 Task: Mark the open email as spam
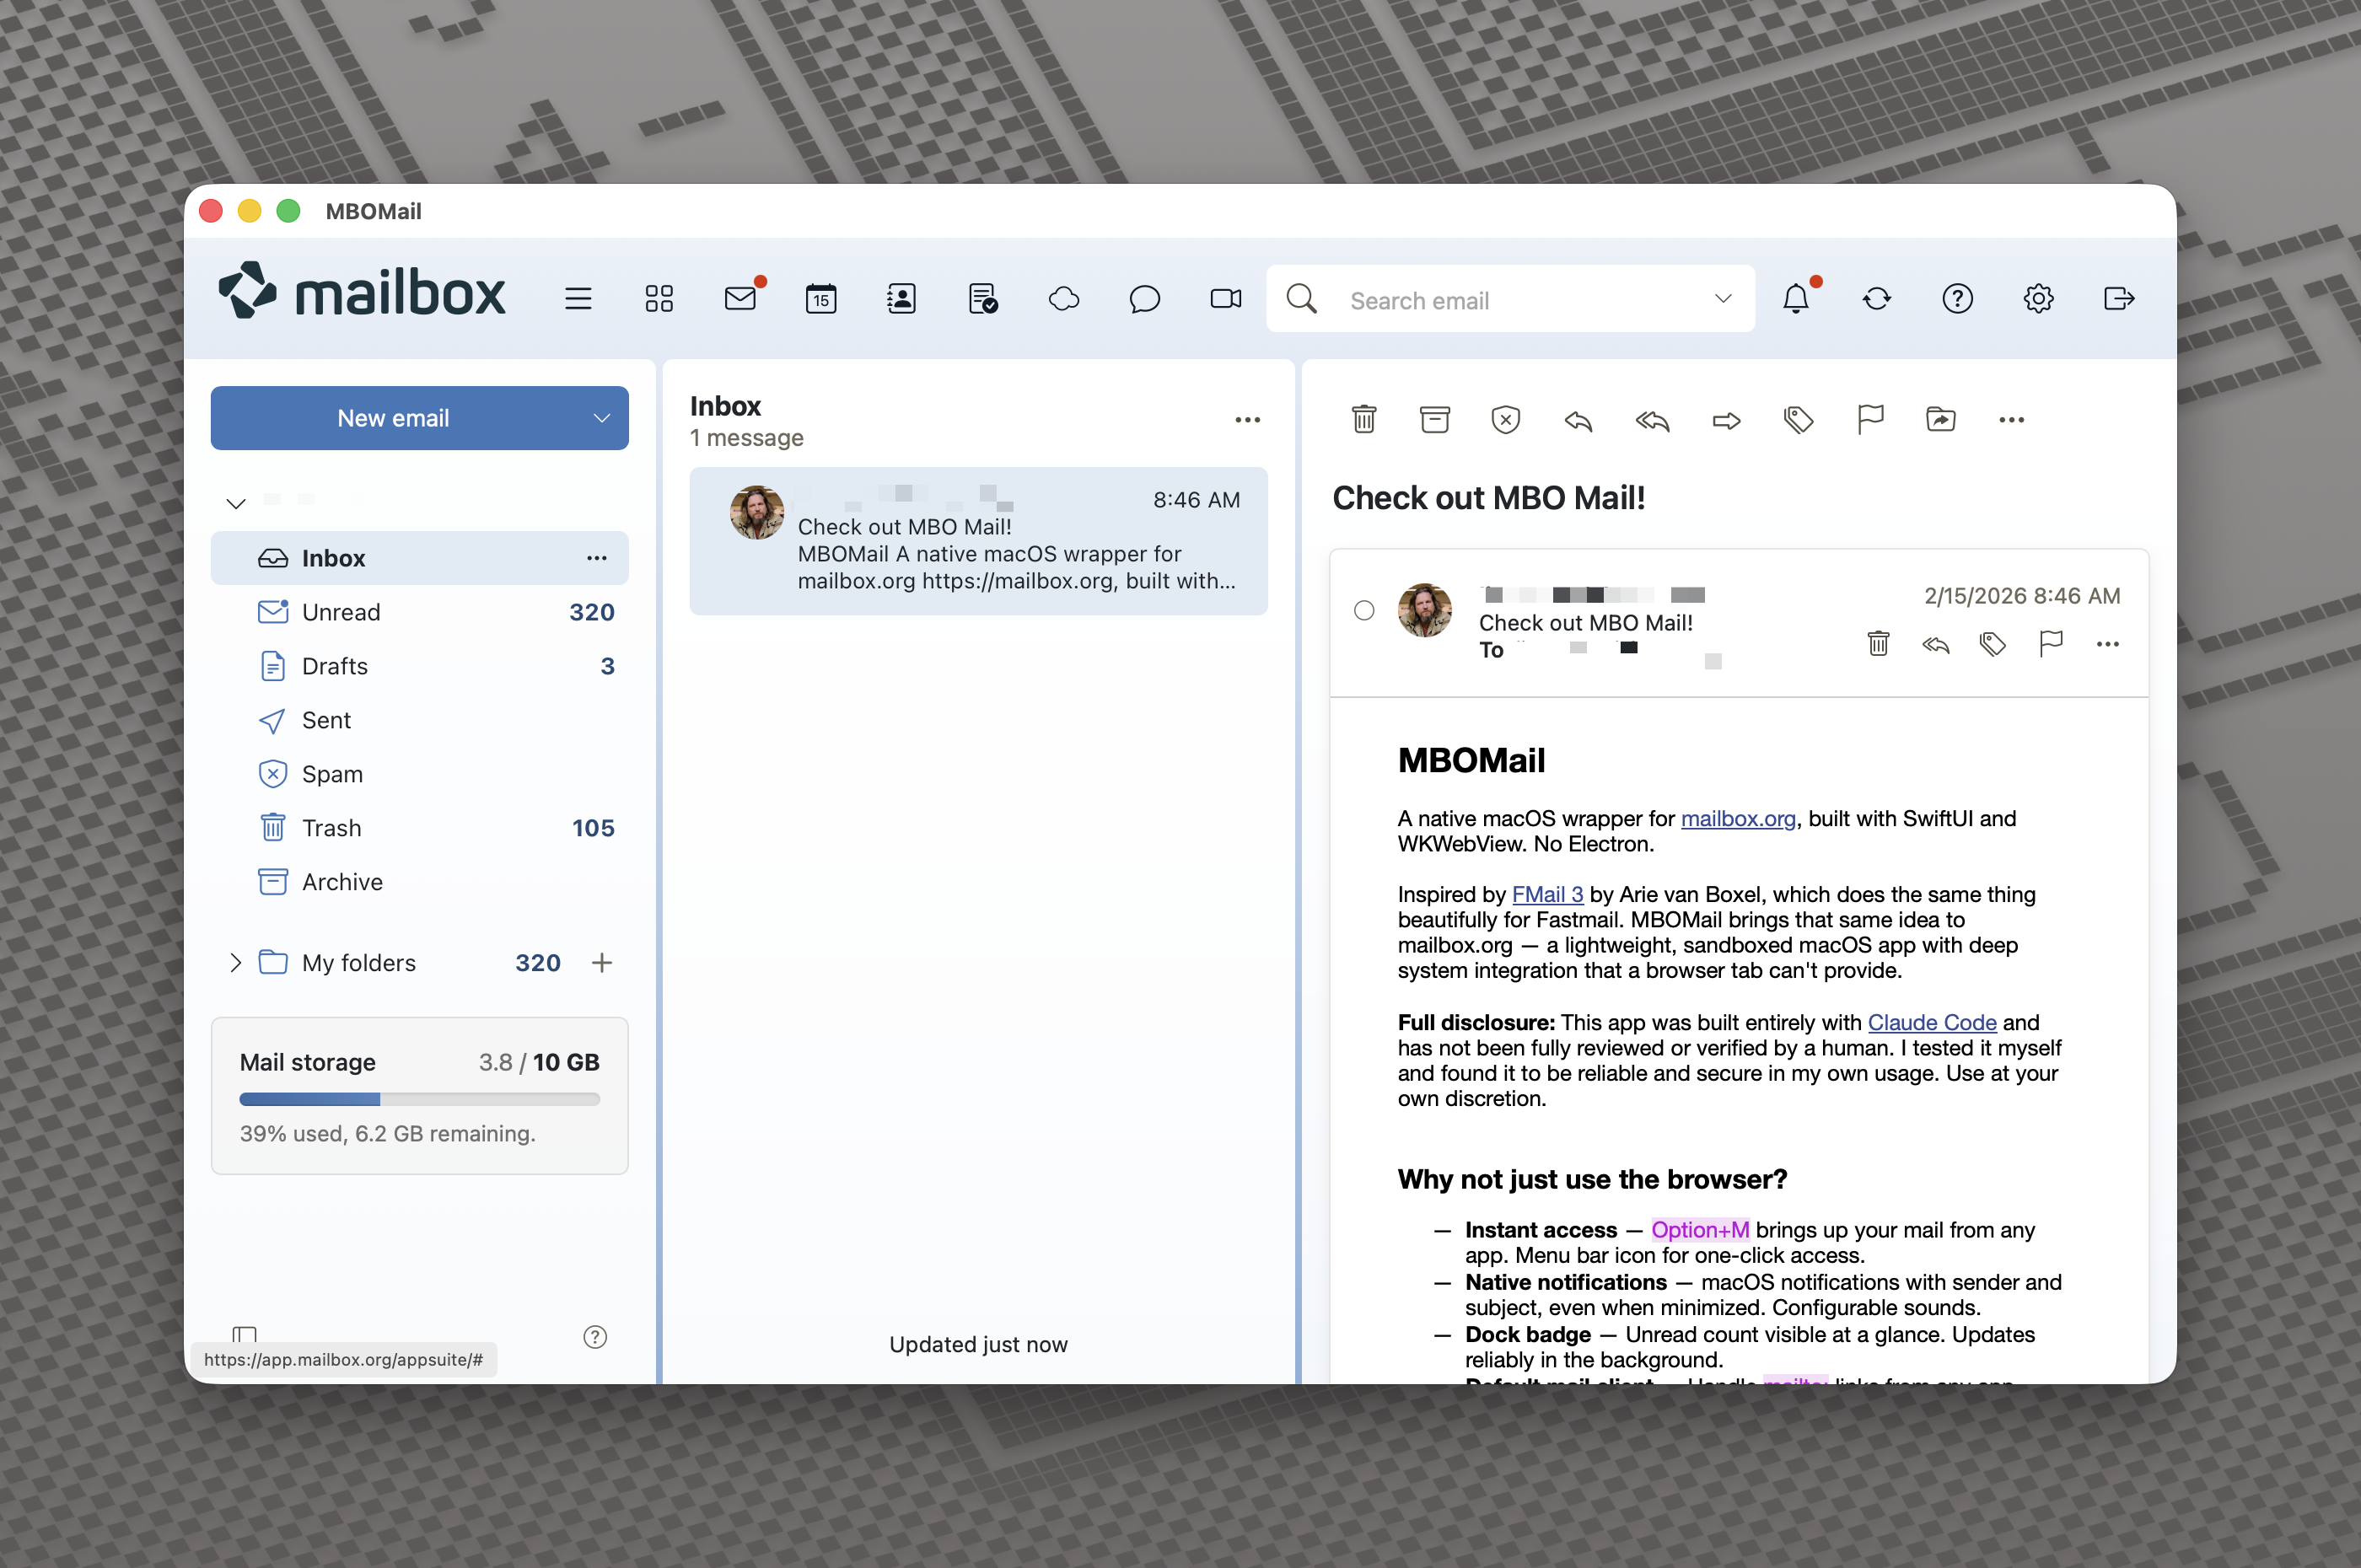point(1505,420)
